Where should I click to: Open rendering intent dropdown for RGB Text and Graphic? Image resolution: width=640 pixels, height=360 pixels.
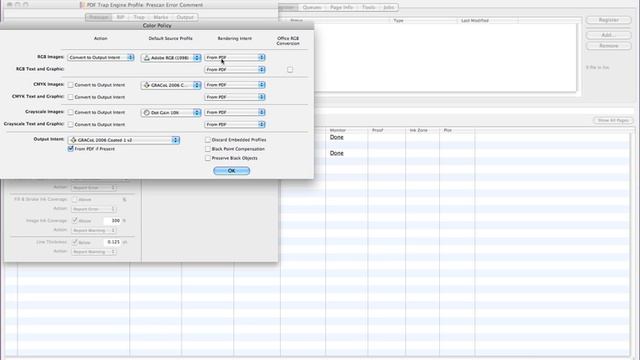[235, 70]
